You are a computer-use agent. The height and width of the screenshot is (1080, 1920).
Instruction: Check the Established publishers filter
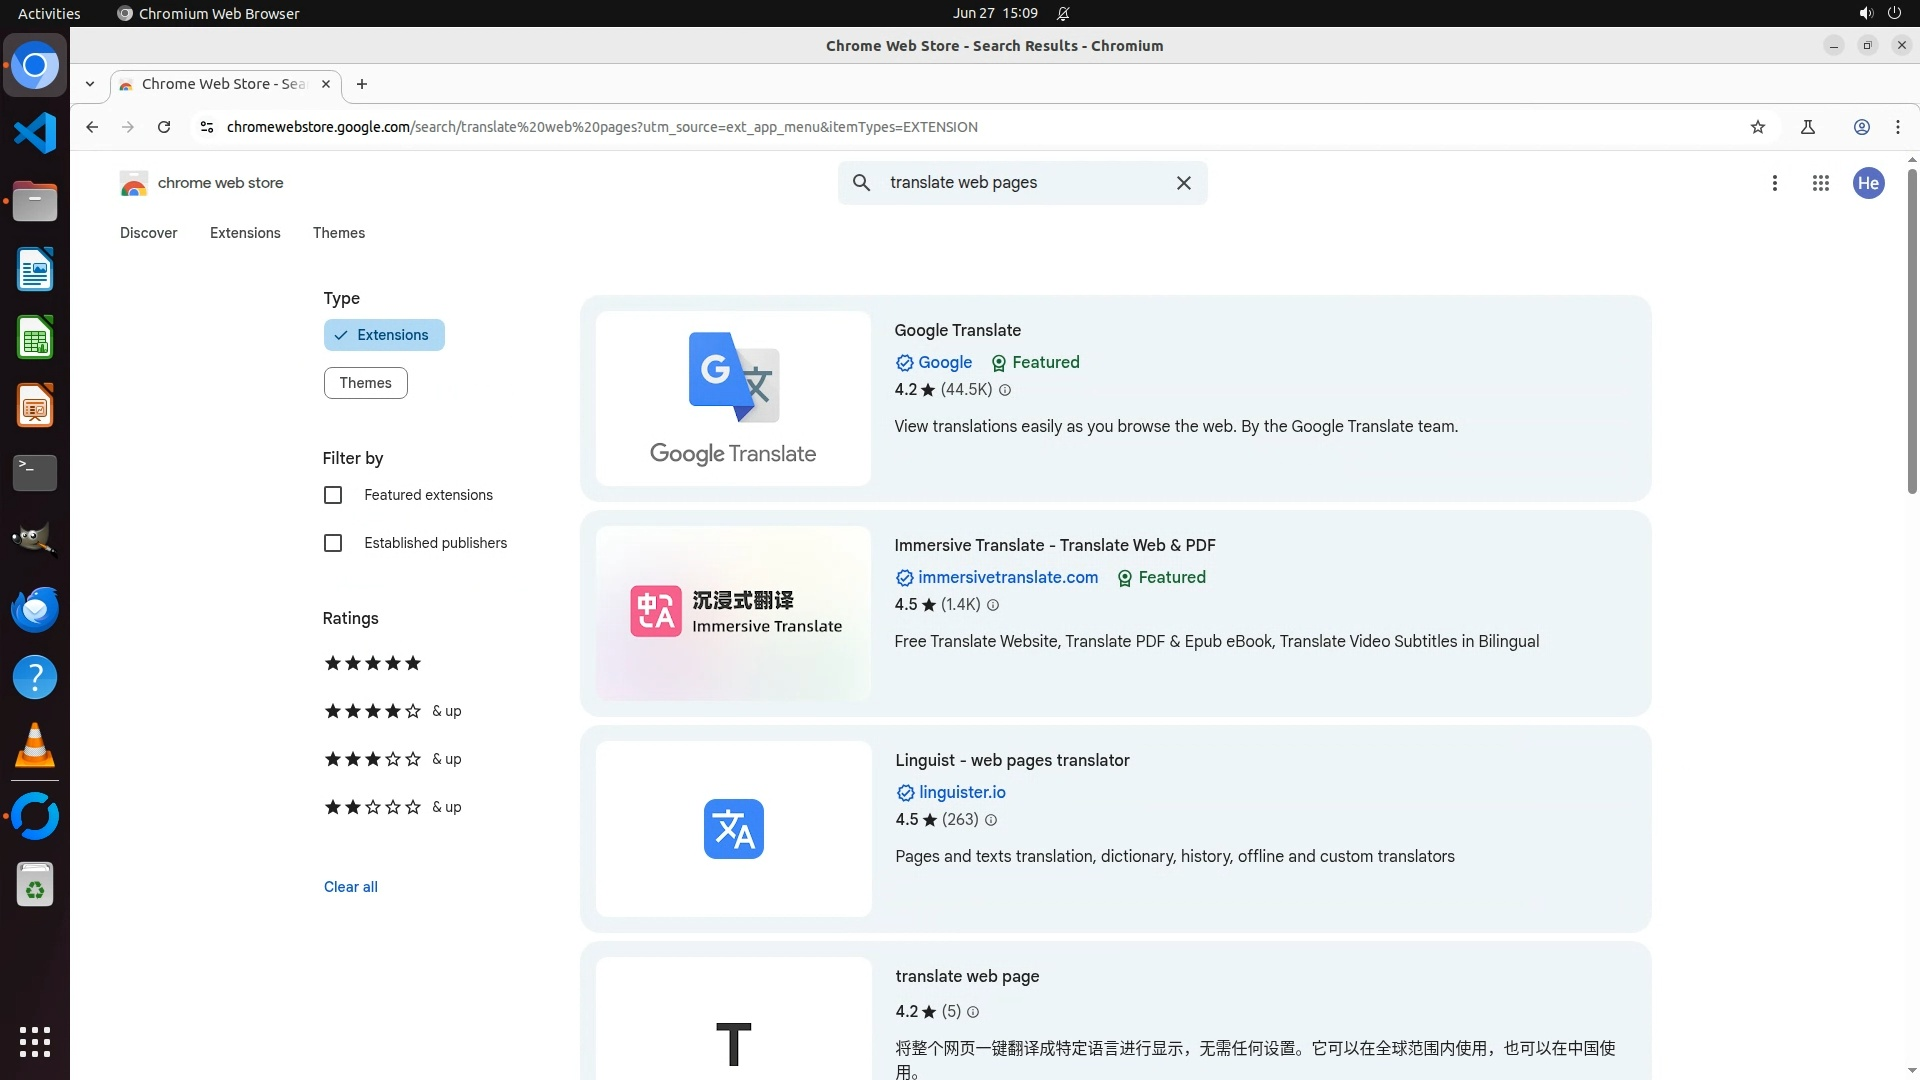point(333,543)
